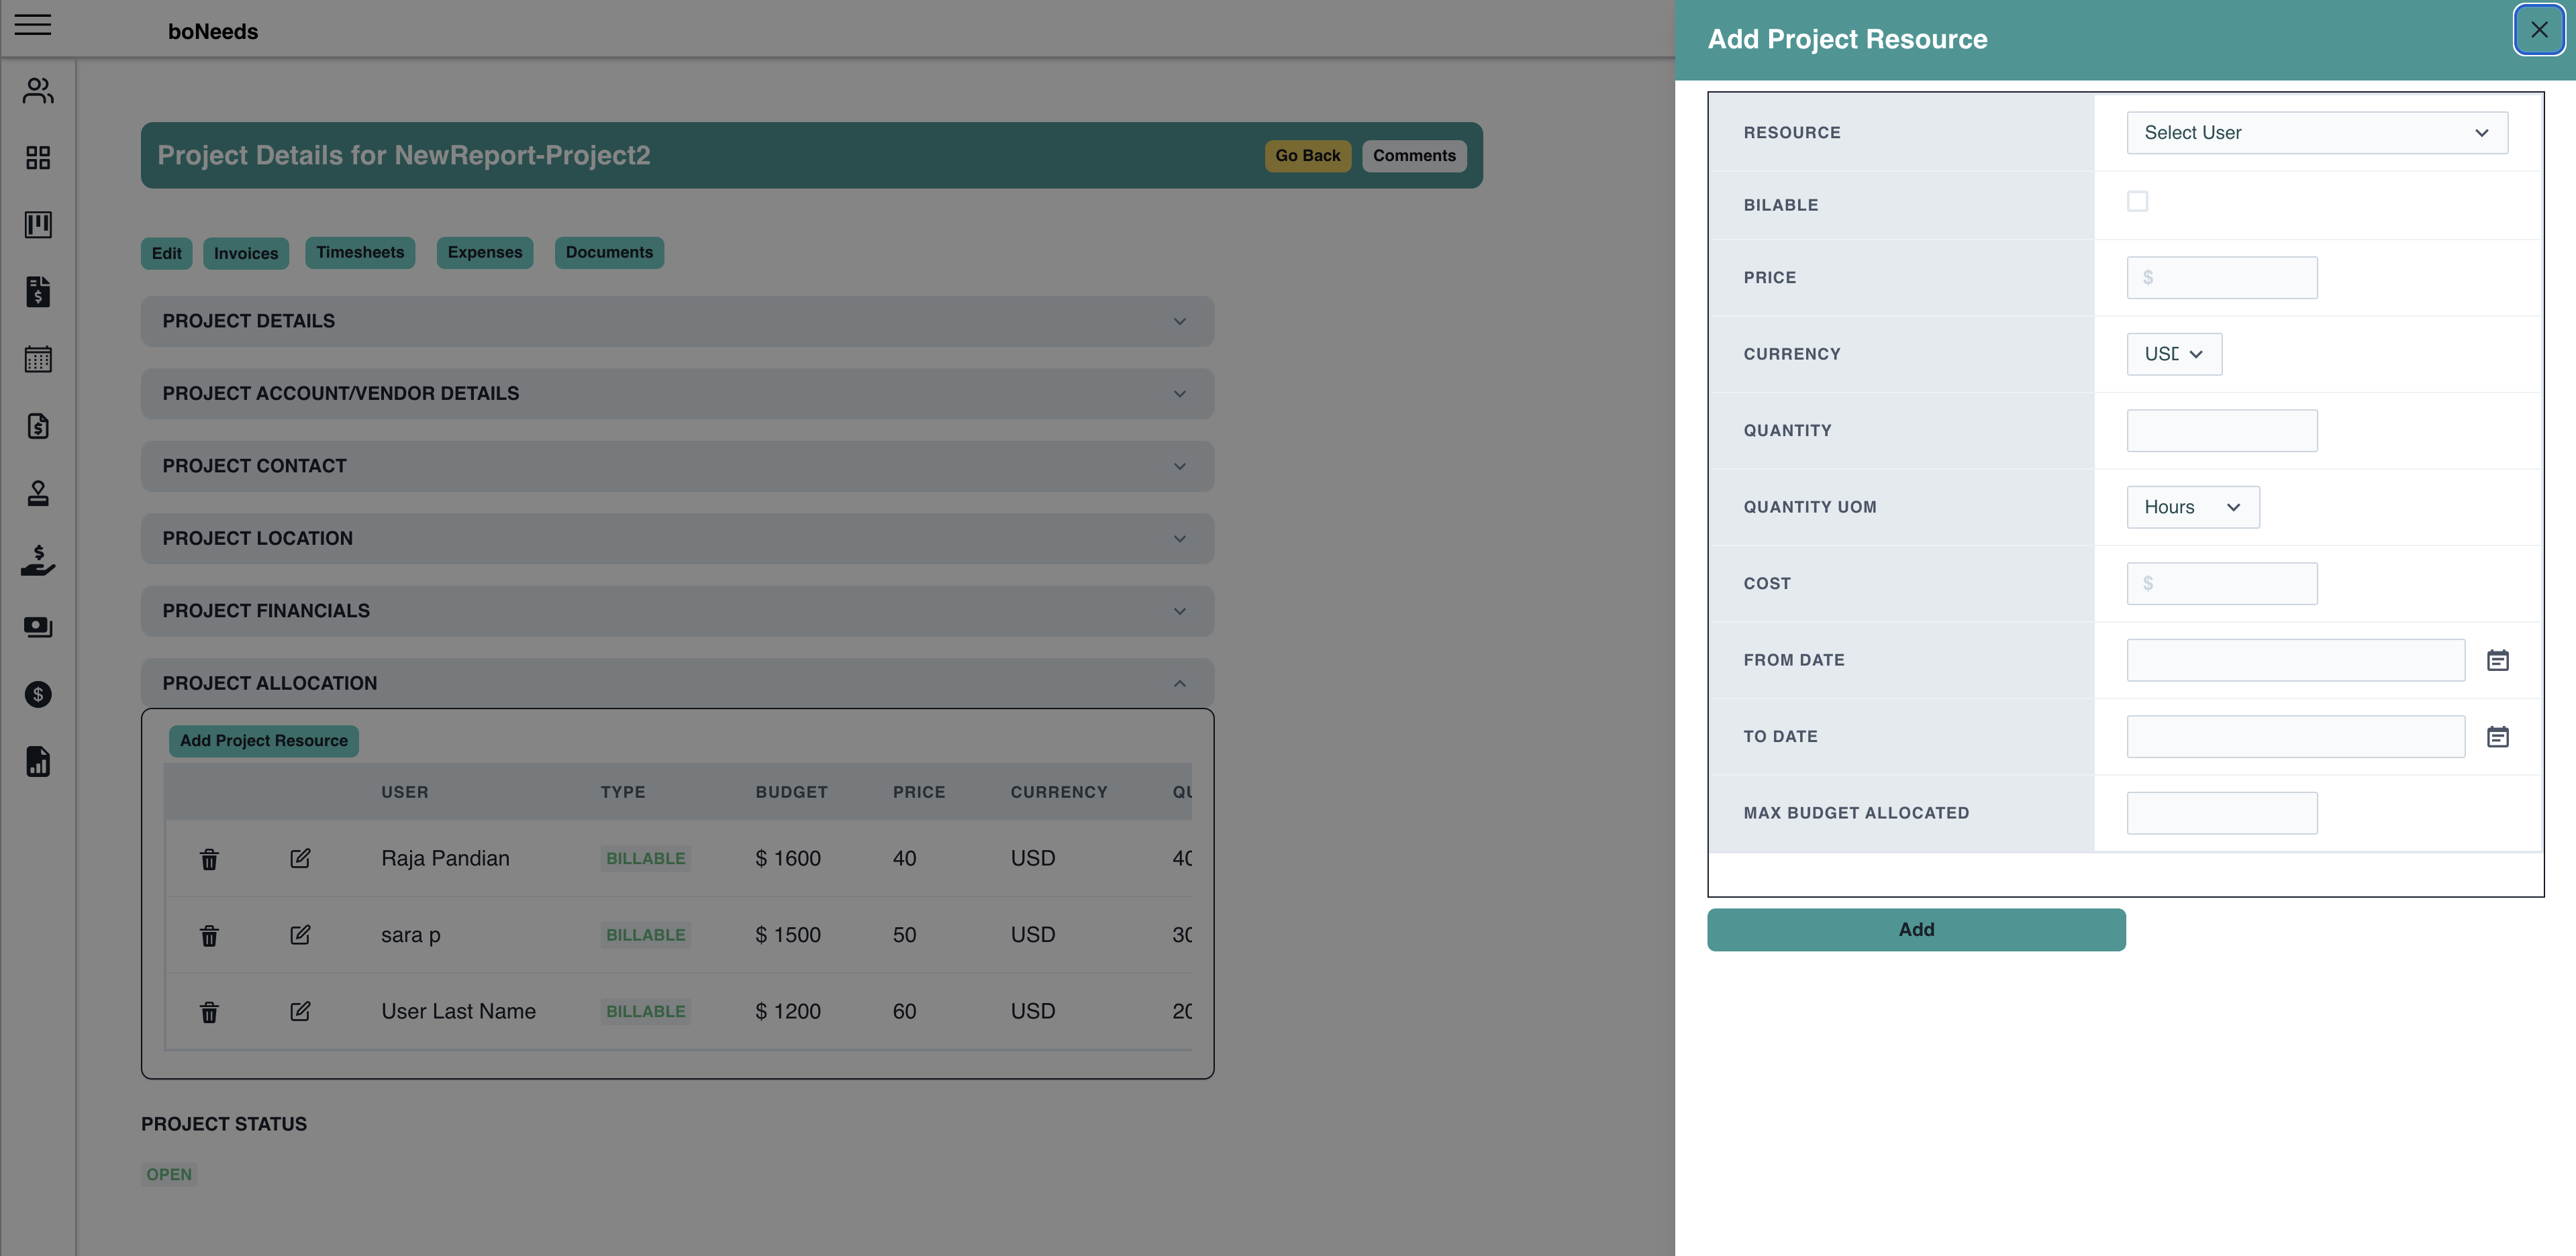Select the payments hand-with-dollar sidebar icon
The image size is (2576, 1256).
coord(37,560)
